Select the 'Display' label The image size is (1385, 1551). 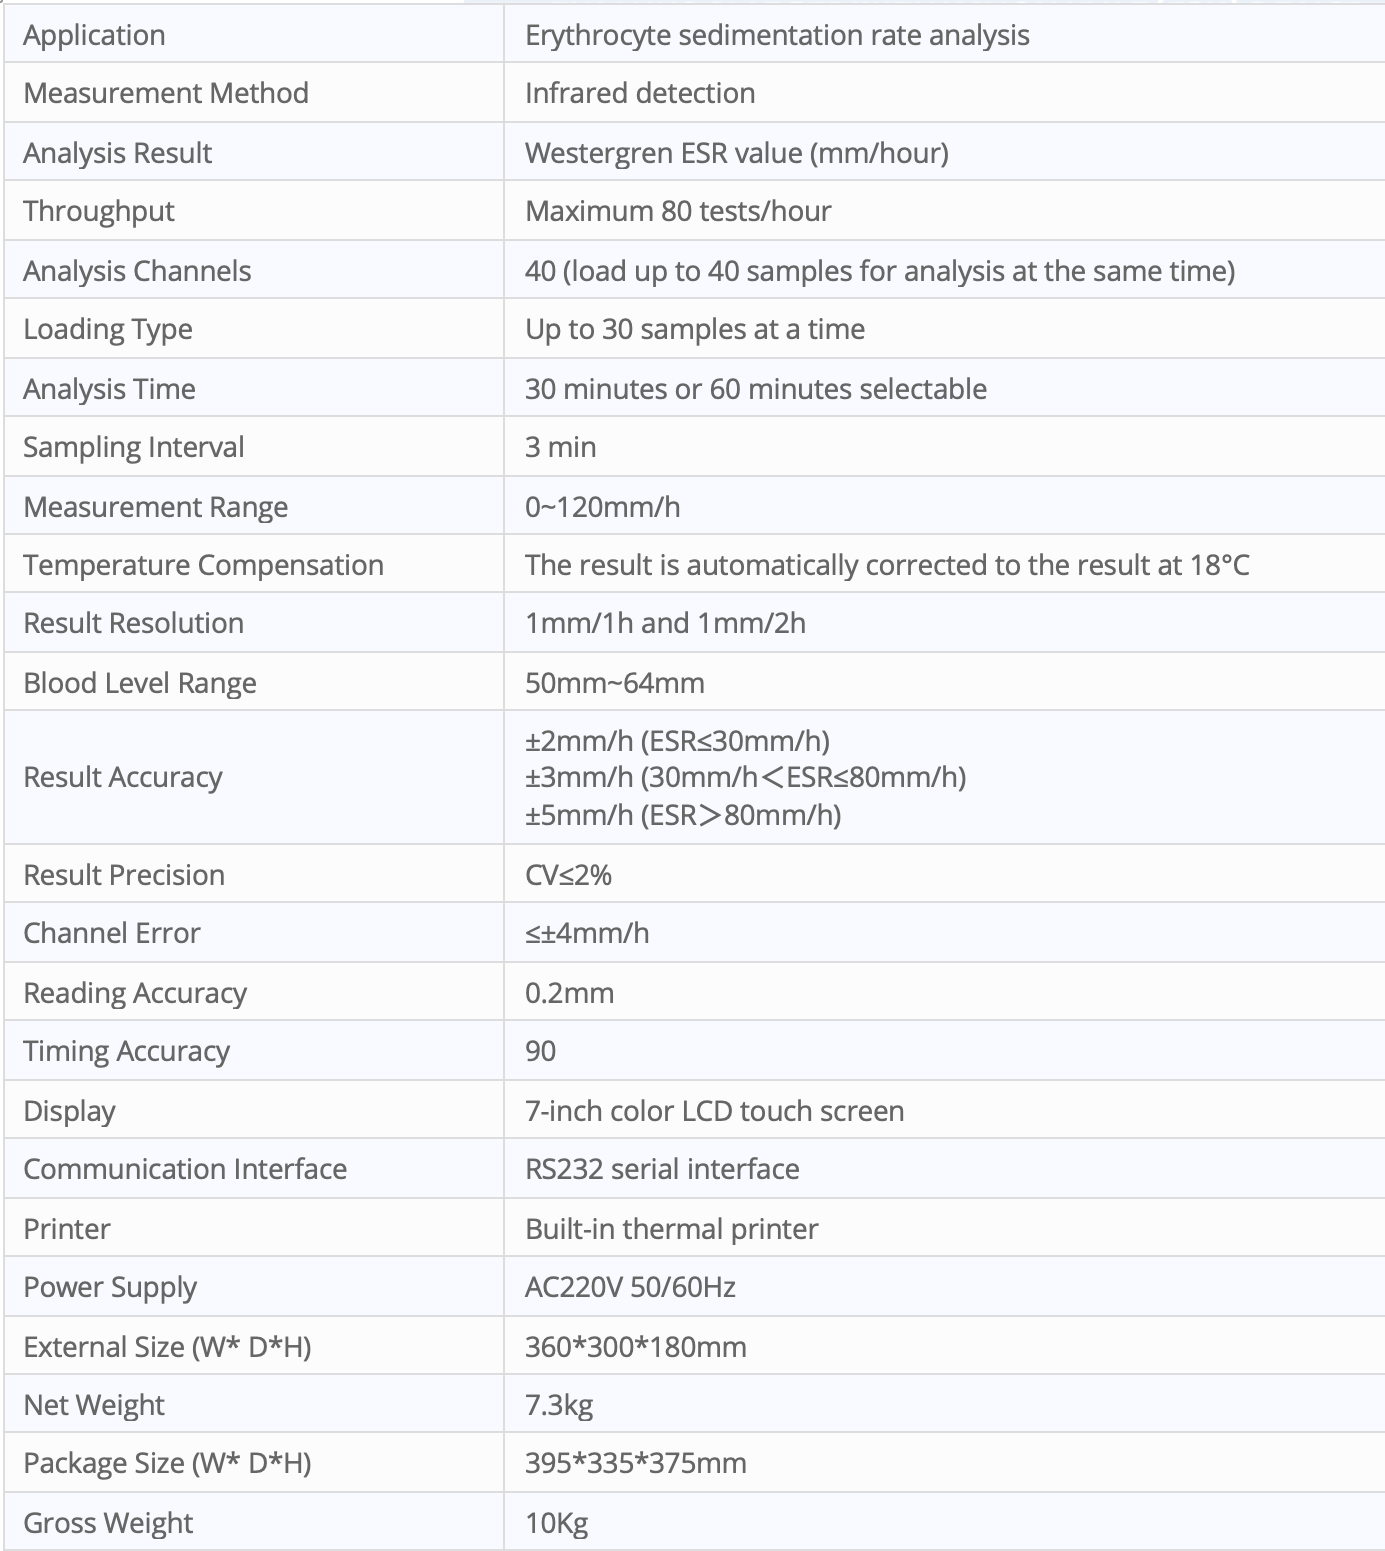tap(70, 1111)
